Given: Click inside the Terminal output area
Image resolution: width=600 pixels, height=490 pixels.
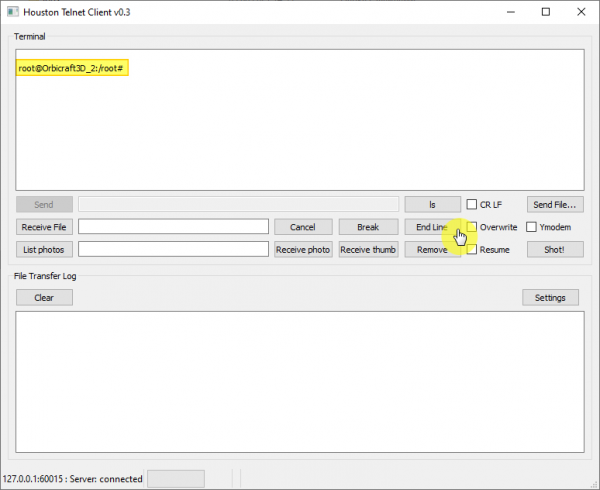Looking at the screenshot, I should pos(300,130).
